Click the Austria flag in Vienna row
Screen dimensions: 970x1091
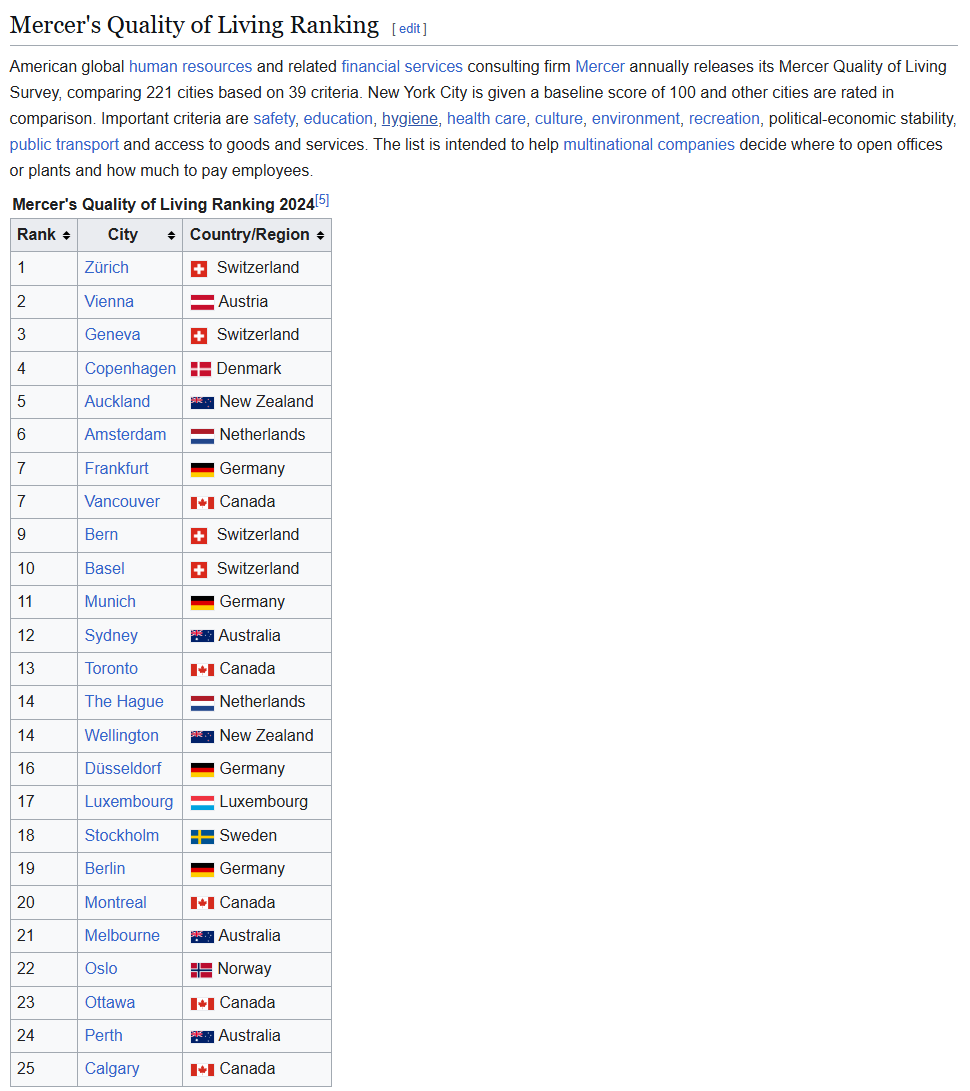point(202,303)
